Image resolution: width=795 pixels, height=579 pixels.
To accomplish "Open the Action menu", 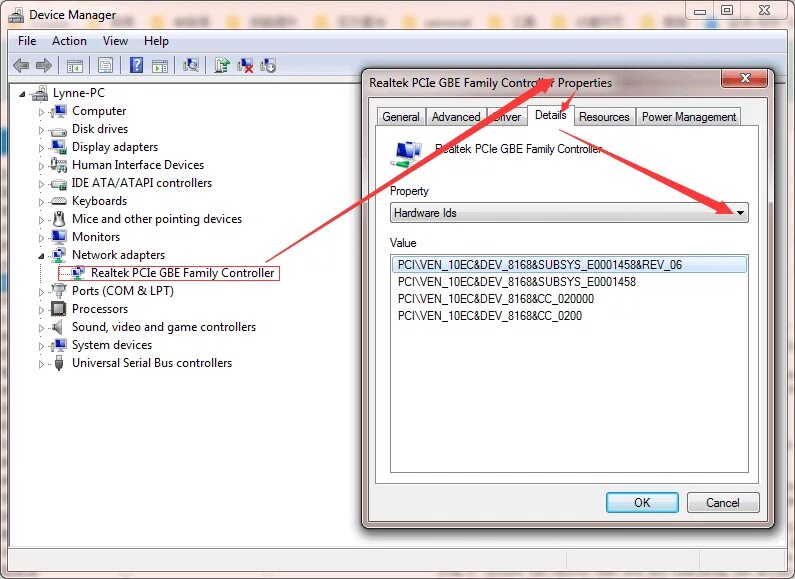I will tap(69, 41).
